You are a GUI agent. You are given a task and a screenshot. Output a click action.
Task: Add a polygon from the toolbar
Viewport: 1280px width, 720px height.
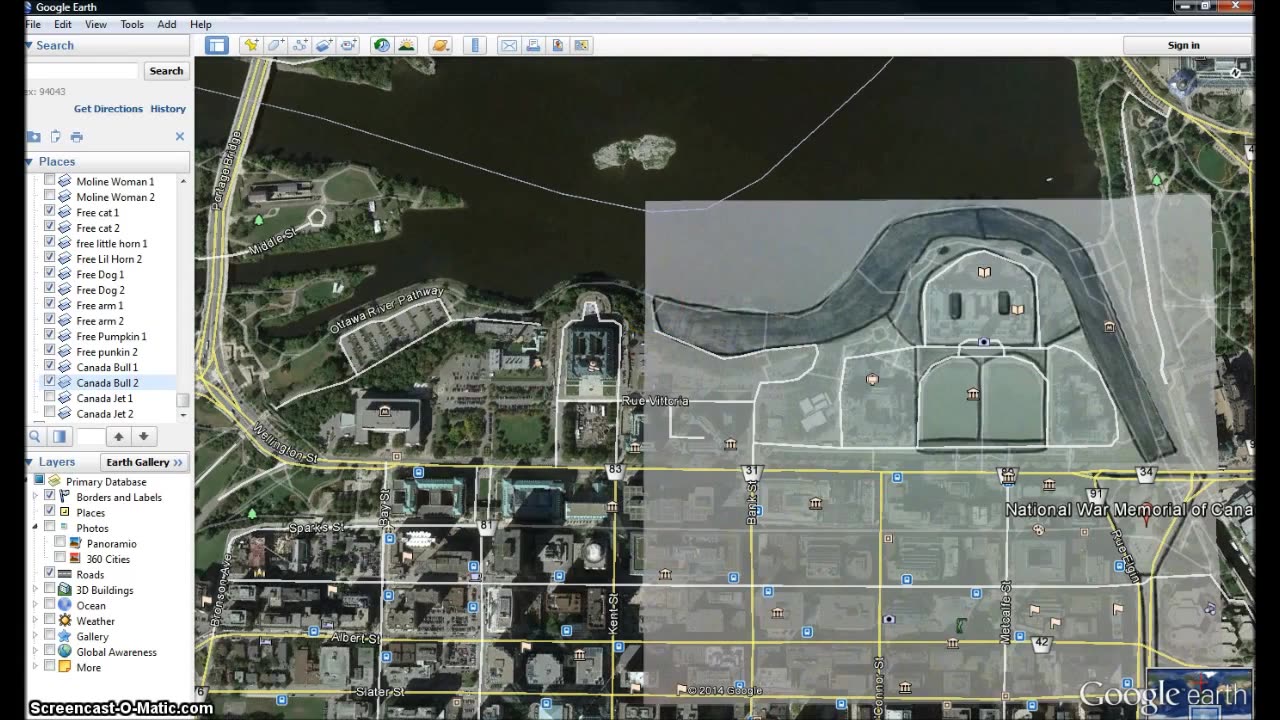275,45
